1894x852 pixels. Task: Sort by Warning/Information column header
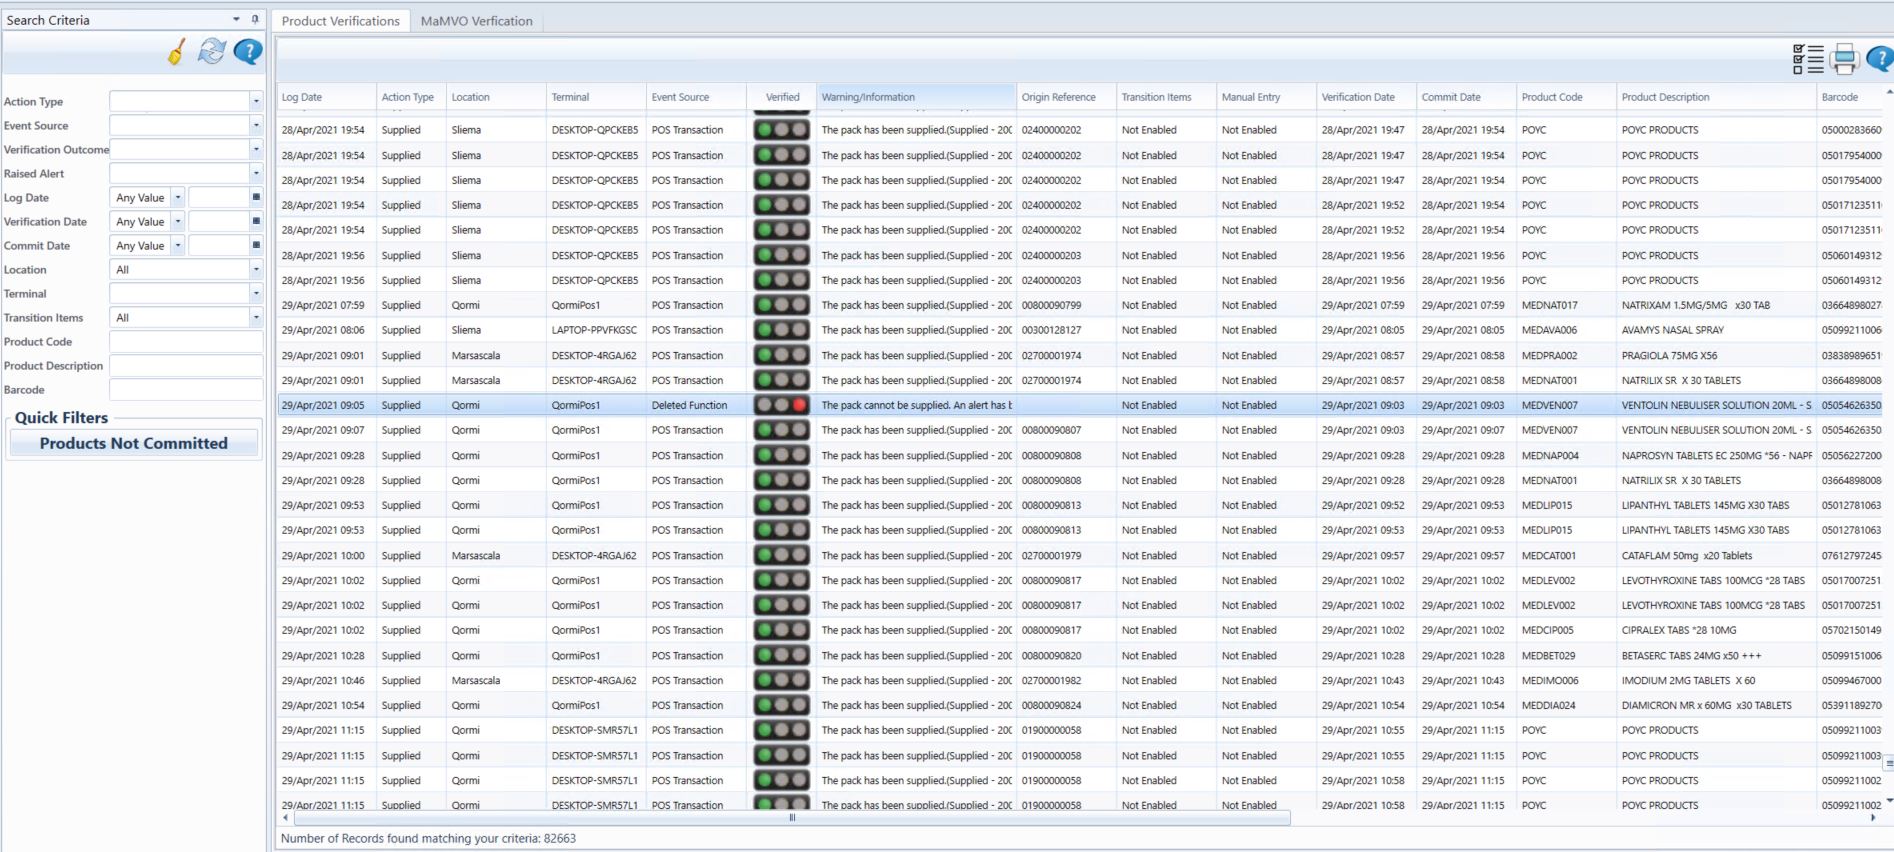click(916, 97)
